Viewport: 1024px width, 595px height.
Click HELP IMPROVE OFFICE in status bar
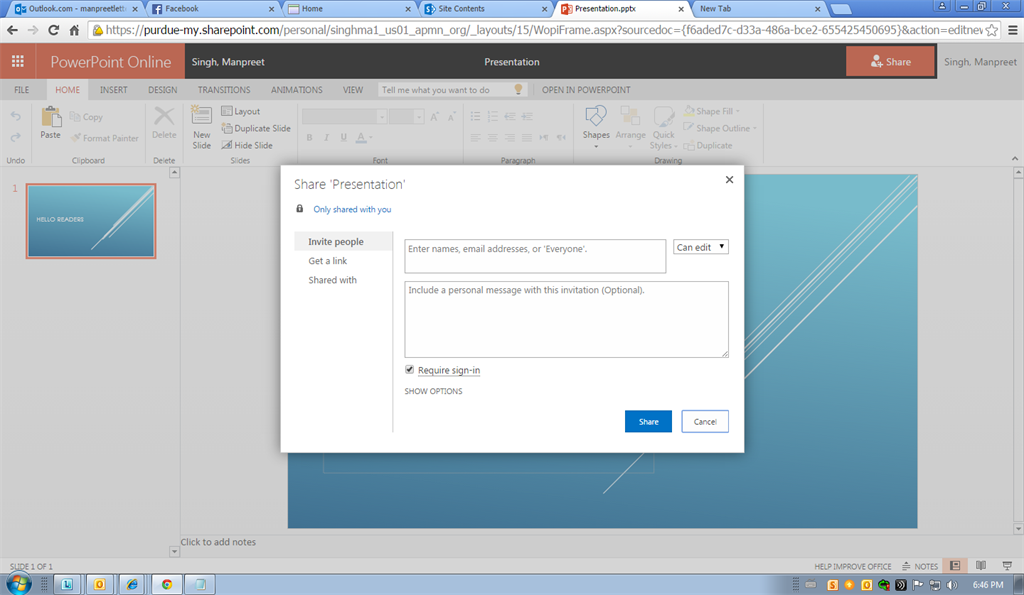[852, 566]
